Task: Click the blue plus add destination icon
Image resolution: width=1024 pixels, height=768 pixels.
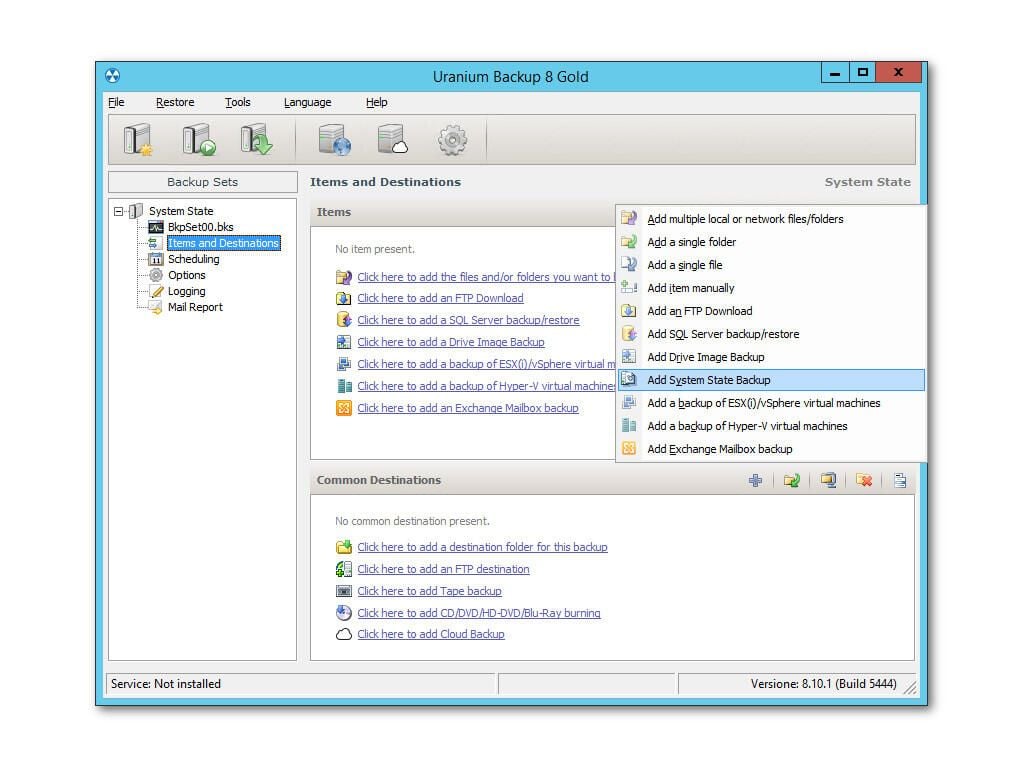Action: [756, 481]
